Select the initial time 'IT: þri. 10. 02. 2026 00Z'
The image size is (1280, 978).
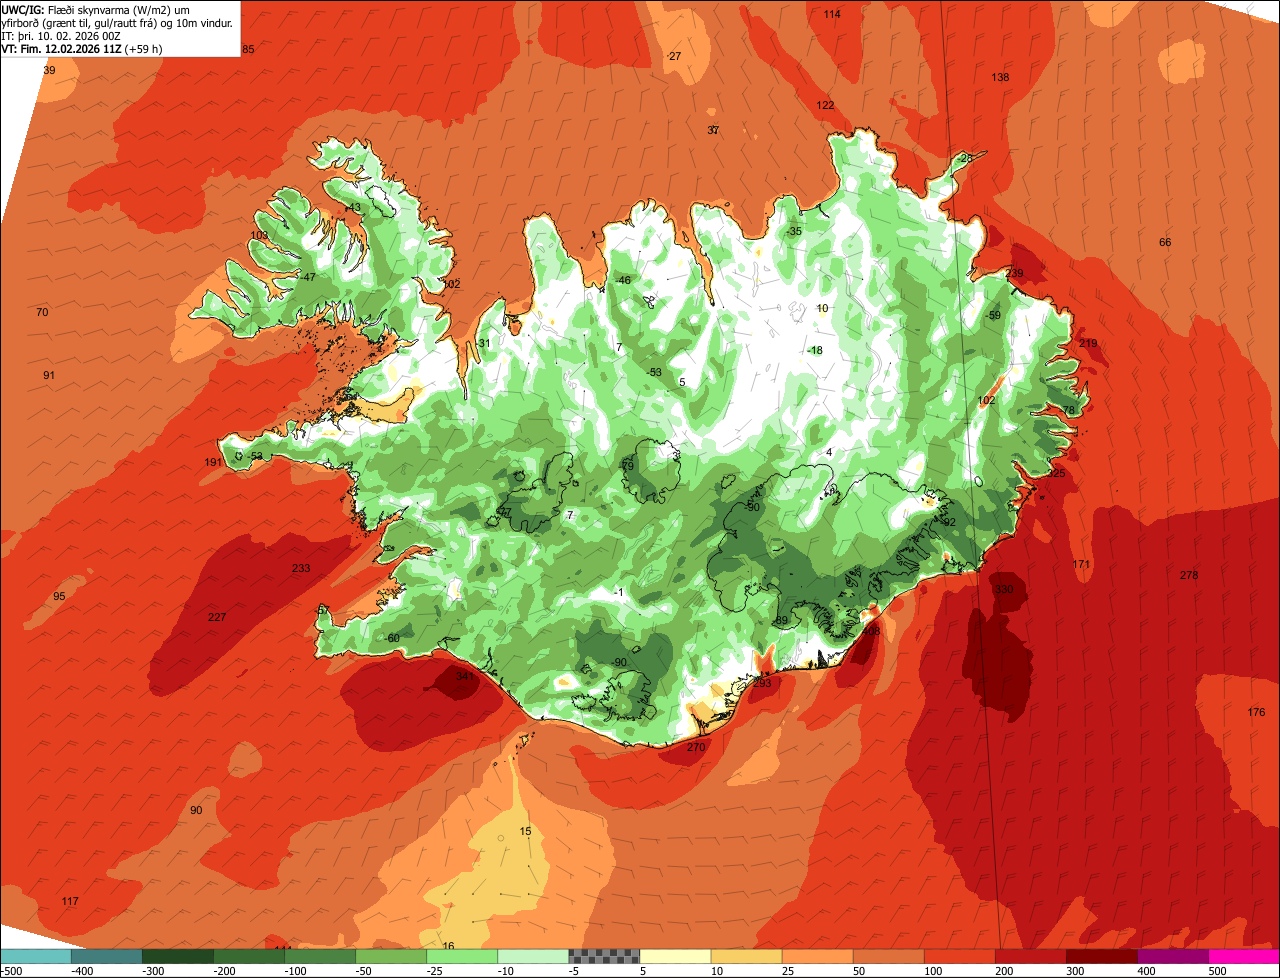61,36
